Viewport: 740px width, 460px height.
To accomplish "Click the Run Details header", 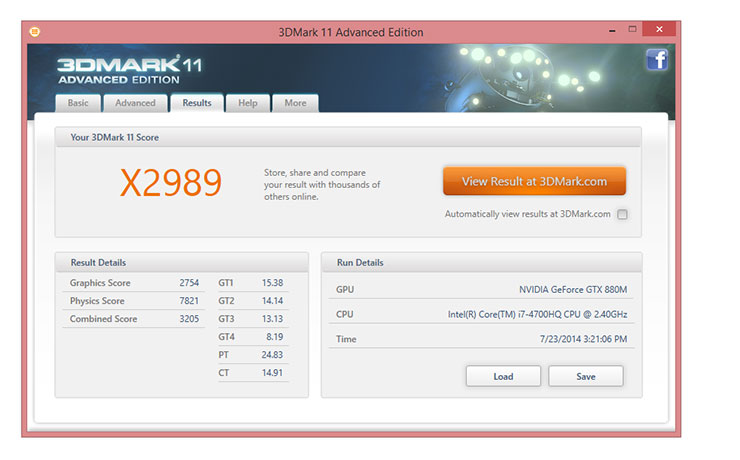I will pyautogui.click(x=360, y=262).
